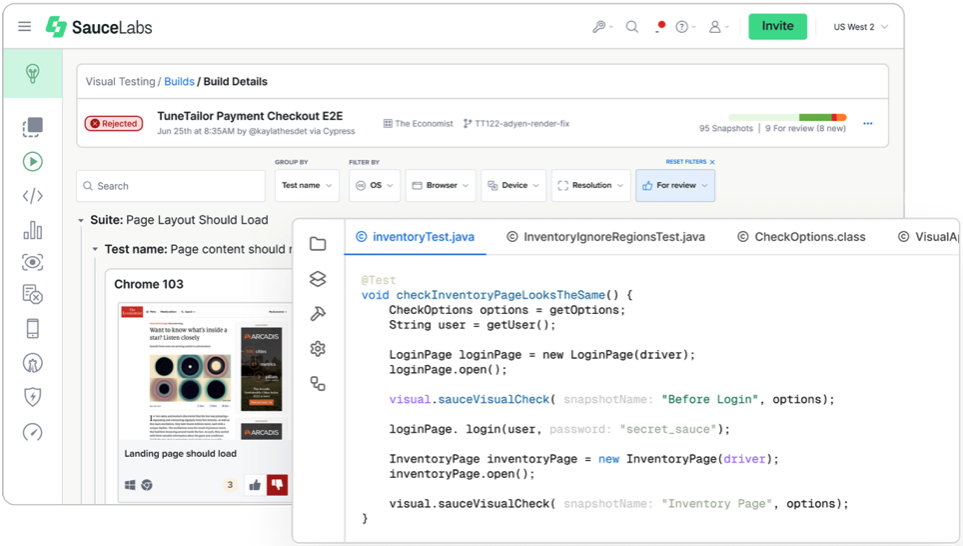Toggle the For review filter

675,185
